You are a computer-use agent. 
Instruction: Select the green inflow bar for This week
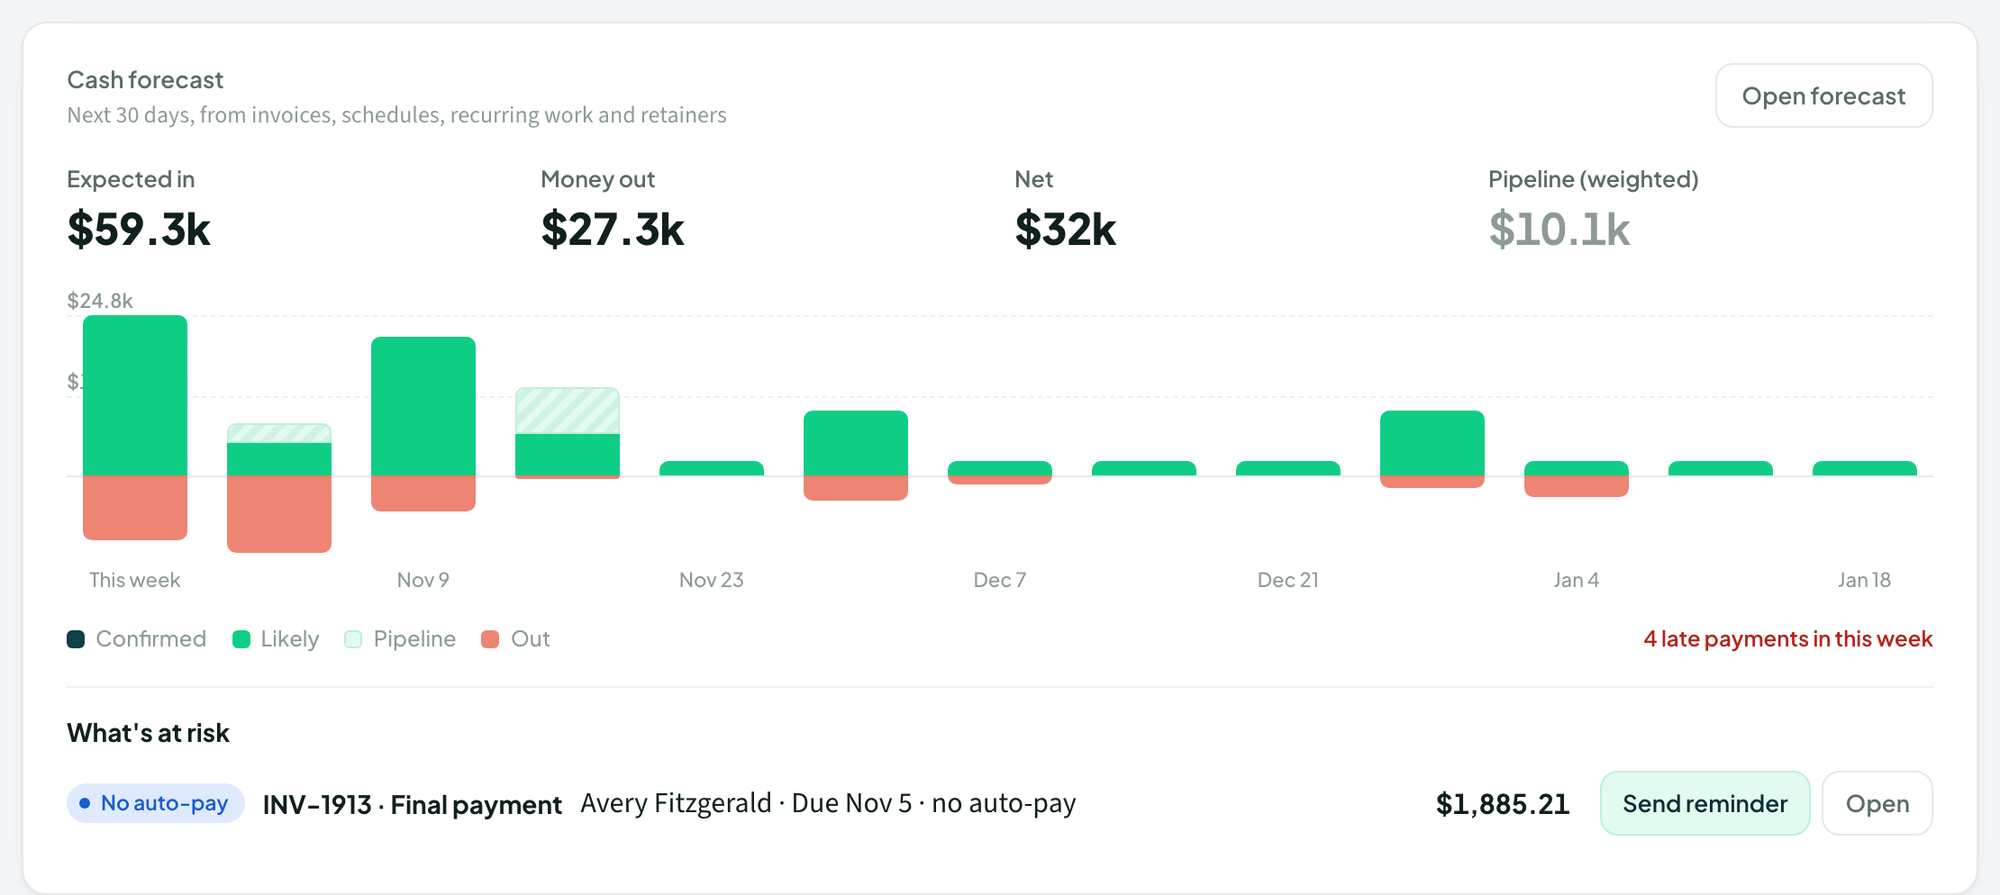(135, 395)
